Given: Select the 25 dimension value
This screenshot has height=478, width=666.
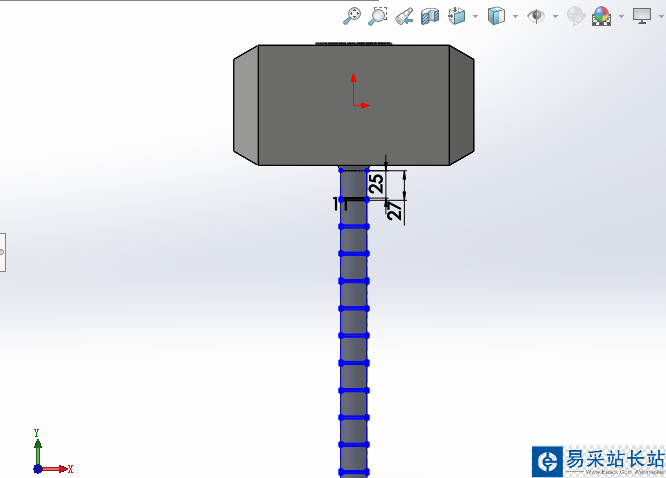Looking at the screenshot, I should point(376,184).
